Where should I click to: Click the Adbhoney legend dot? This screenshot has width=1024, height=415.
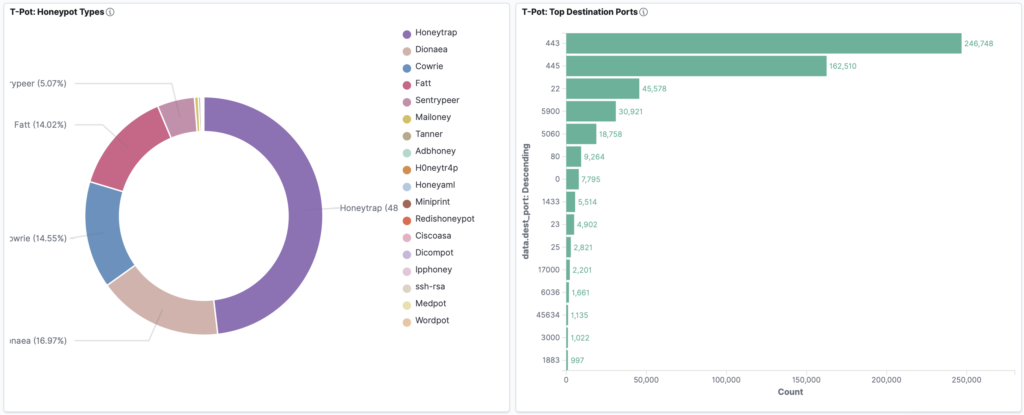coord(406,151)
